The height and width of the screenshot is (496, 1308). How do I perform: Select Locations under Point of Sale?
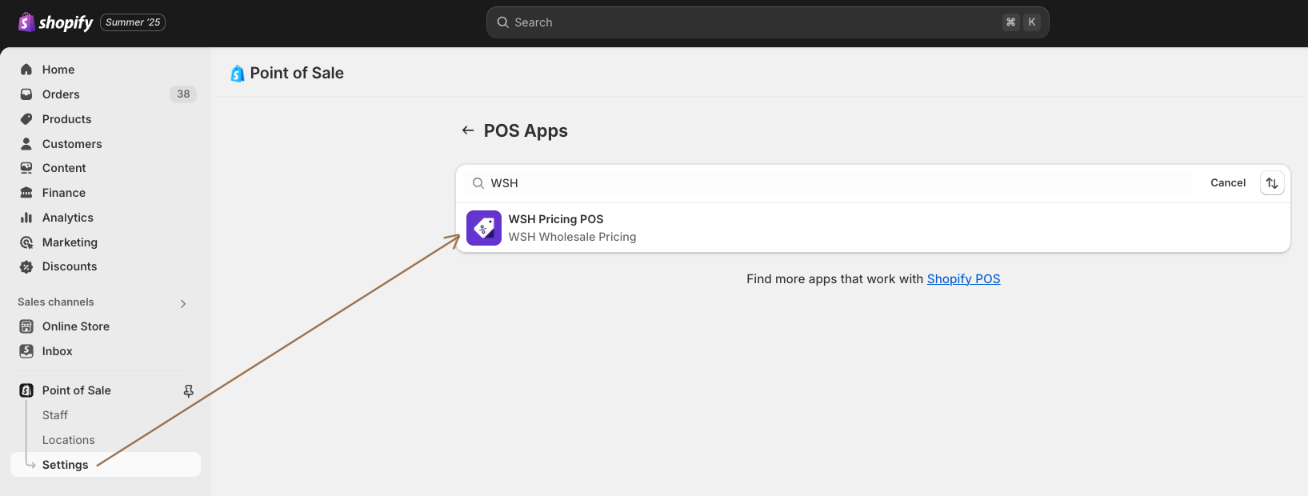coord(68,440)
